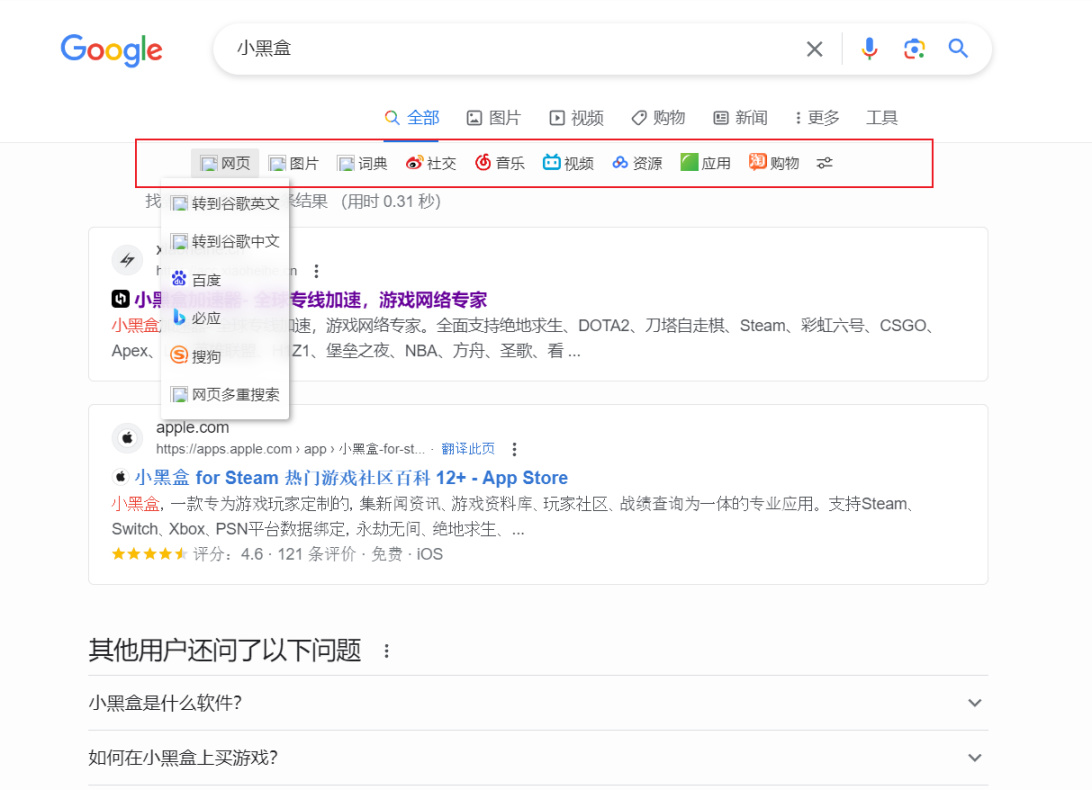The height and width of the screenshot is (790, 1092).
Task: Open the 图片 category in custom toolbar
Action: pos(293,163)
